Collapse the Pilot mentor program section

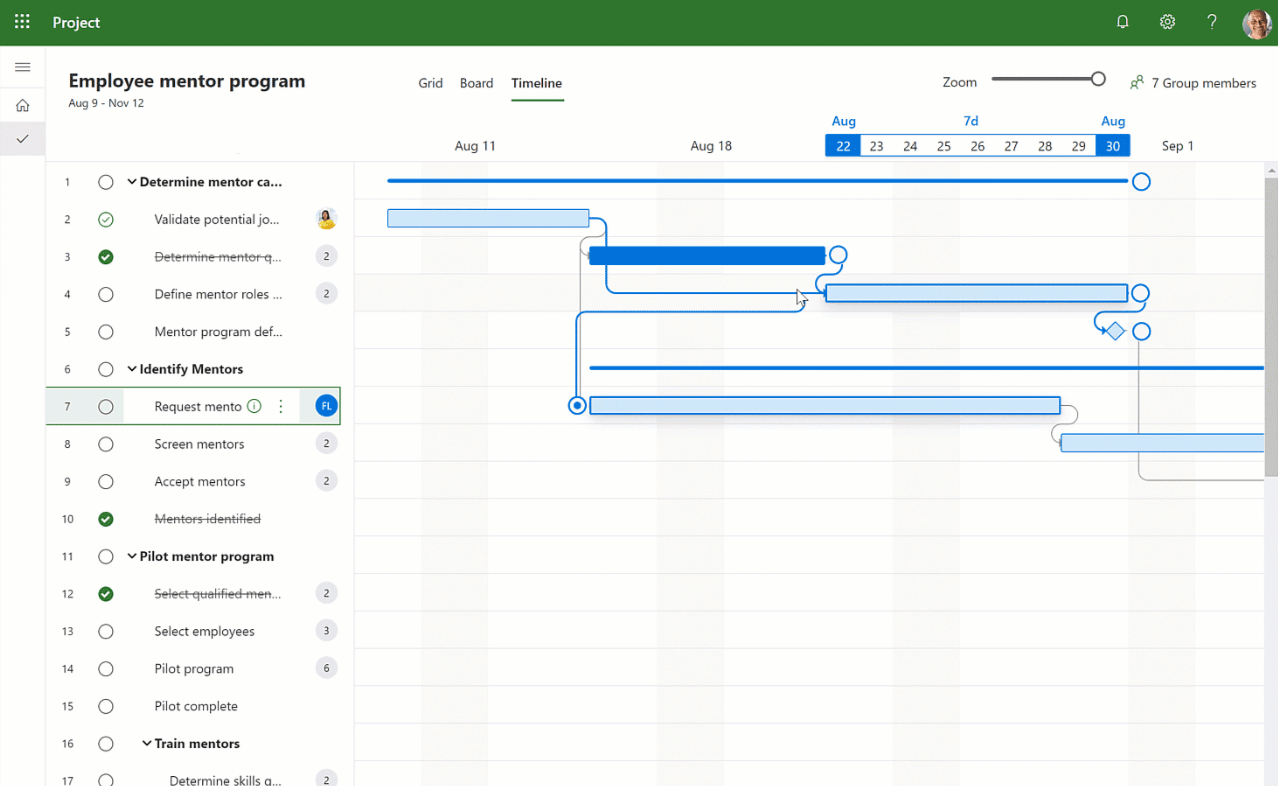point(133,556)
